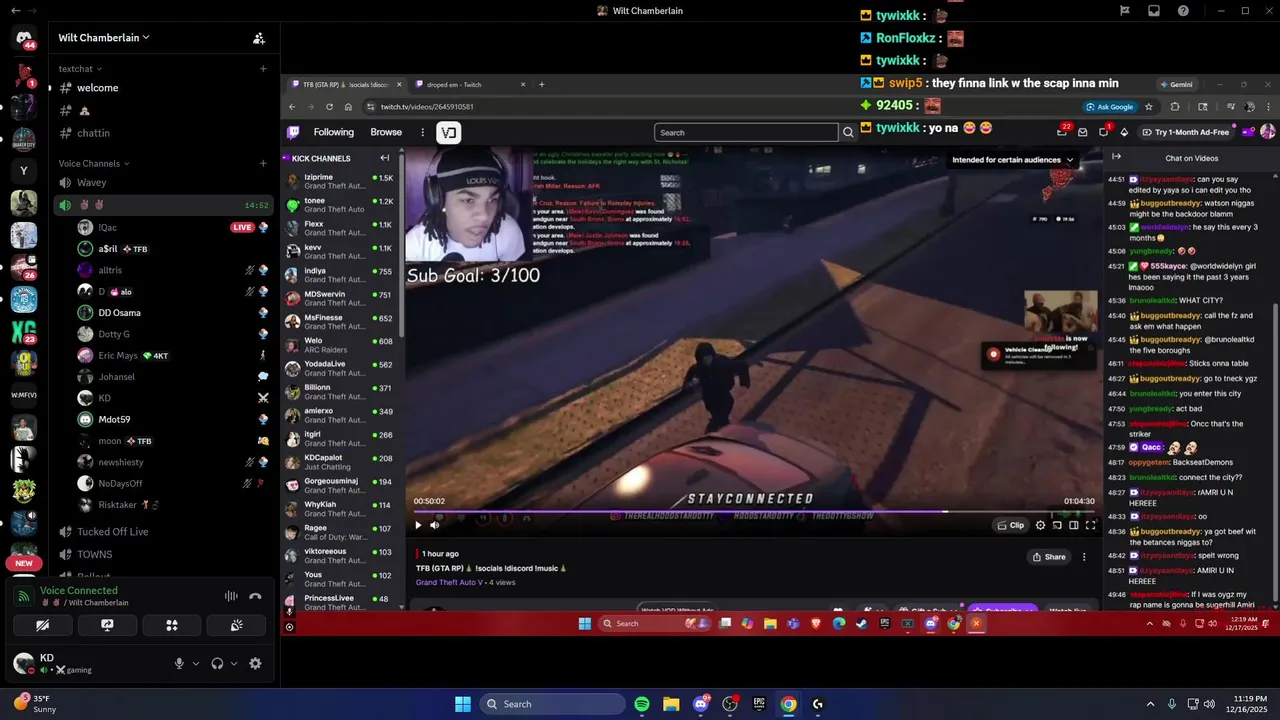Open Discord direct messages home icon

[x=24, y=38]
